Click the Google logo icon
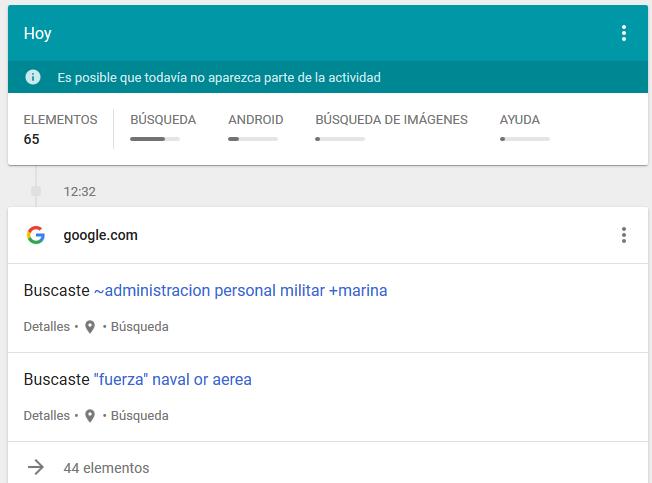Image resolution: width=652 pixels, height=483 pixels. [x=36, y=235]
